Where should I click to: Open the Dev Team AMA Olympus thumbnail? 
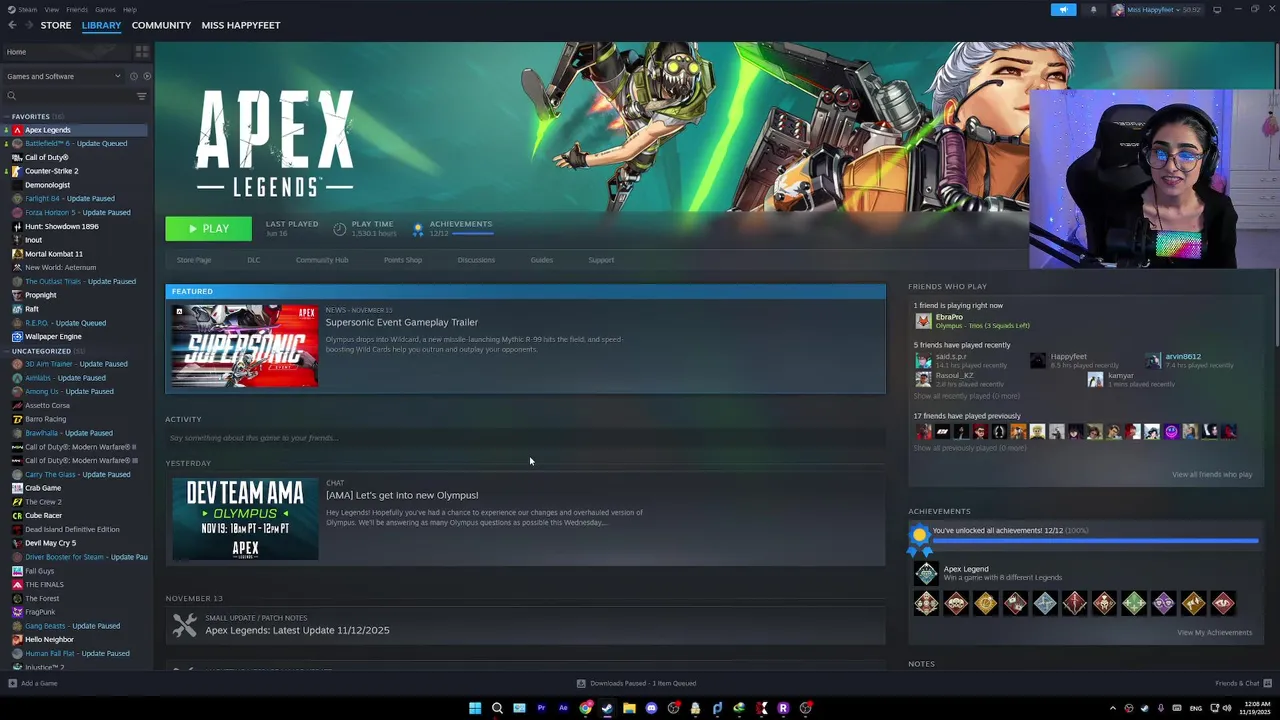point(245,519)
